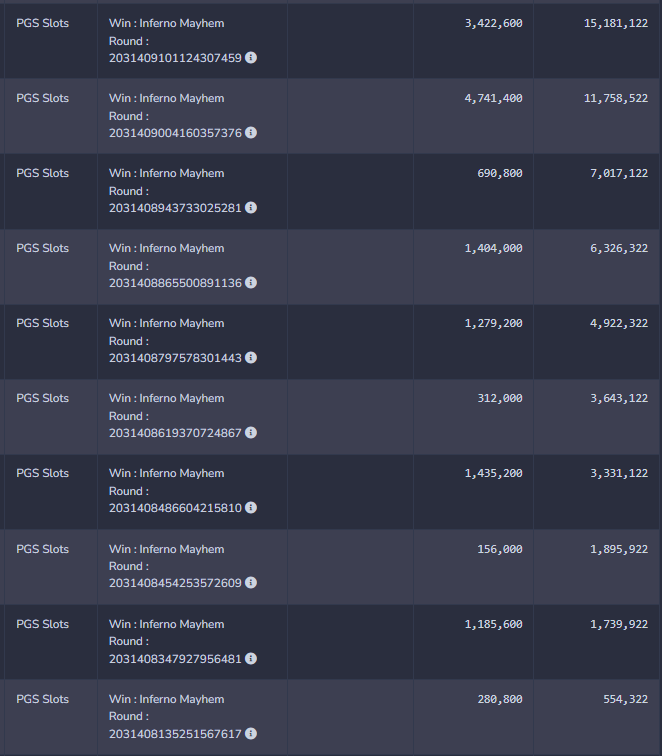Open info icon next to round 2031409004160357376
The height and width of the screenshot is (756, 662).
click(251, 133)
